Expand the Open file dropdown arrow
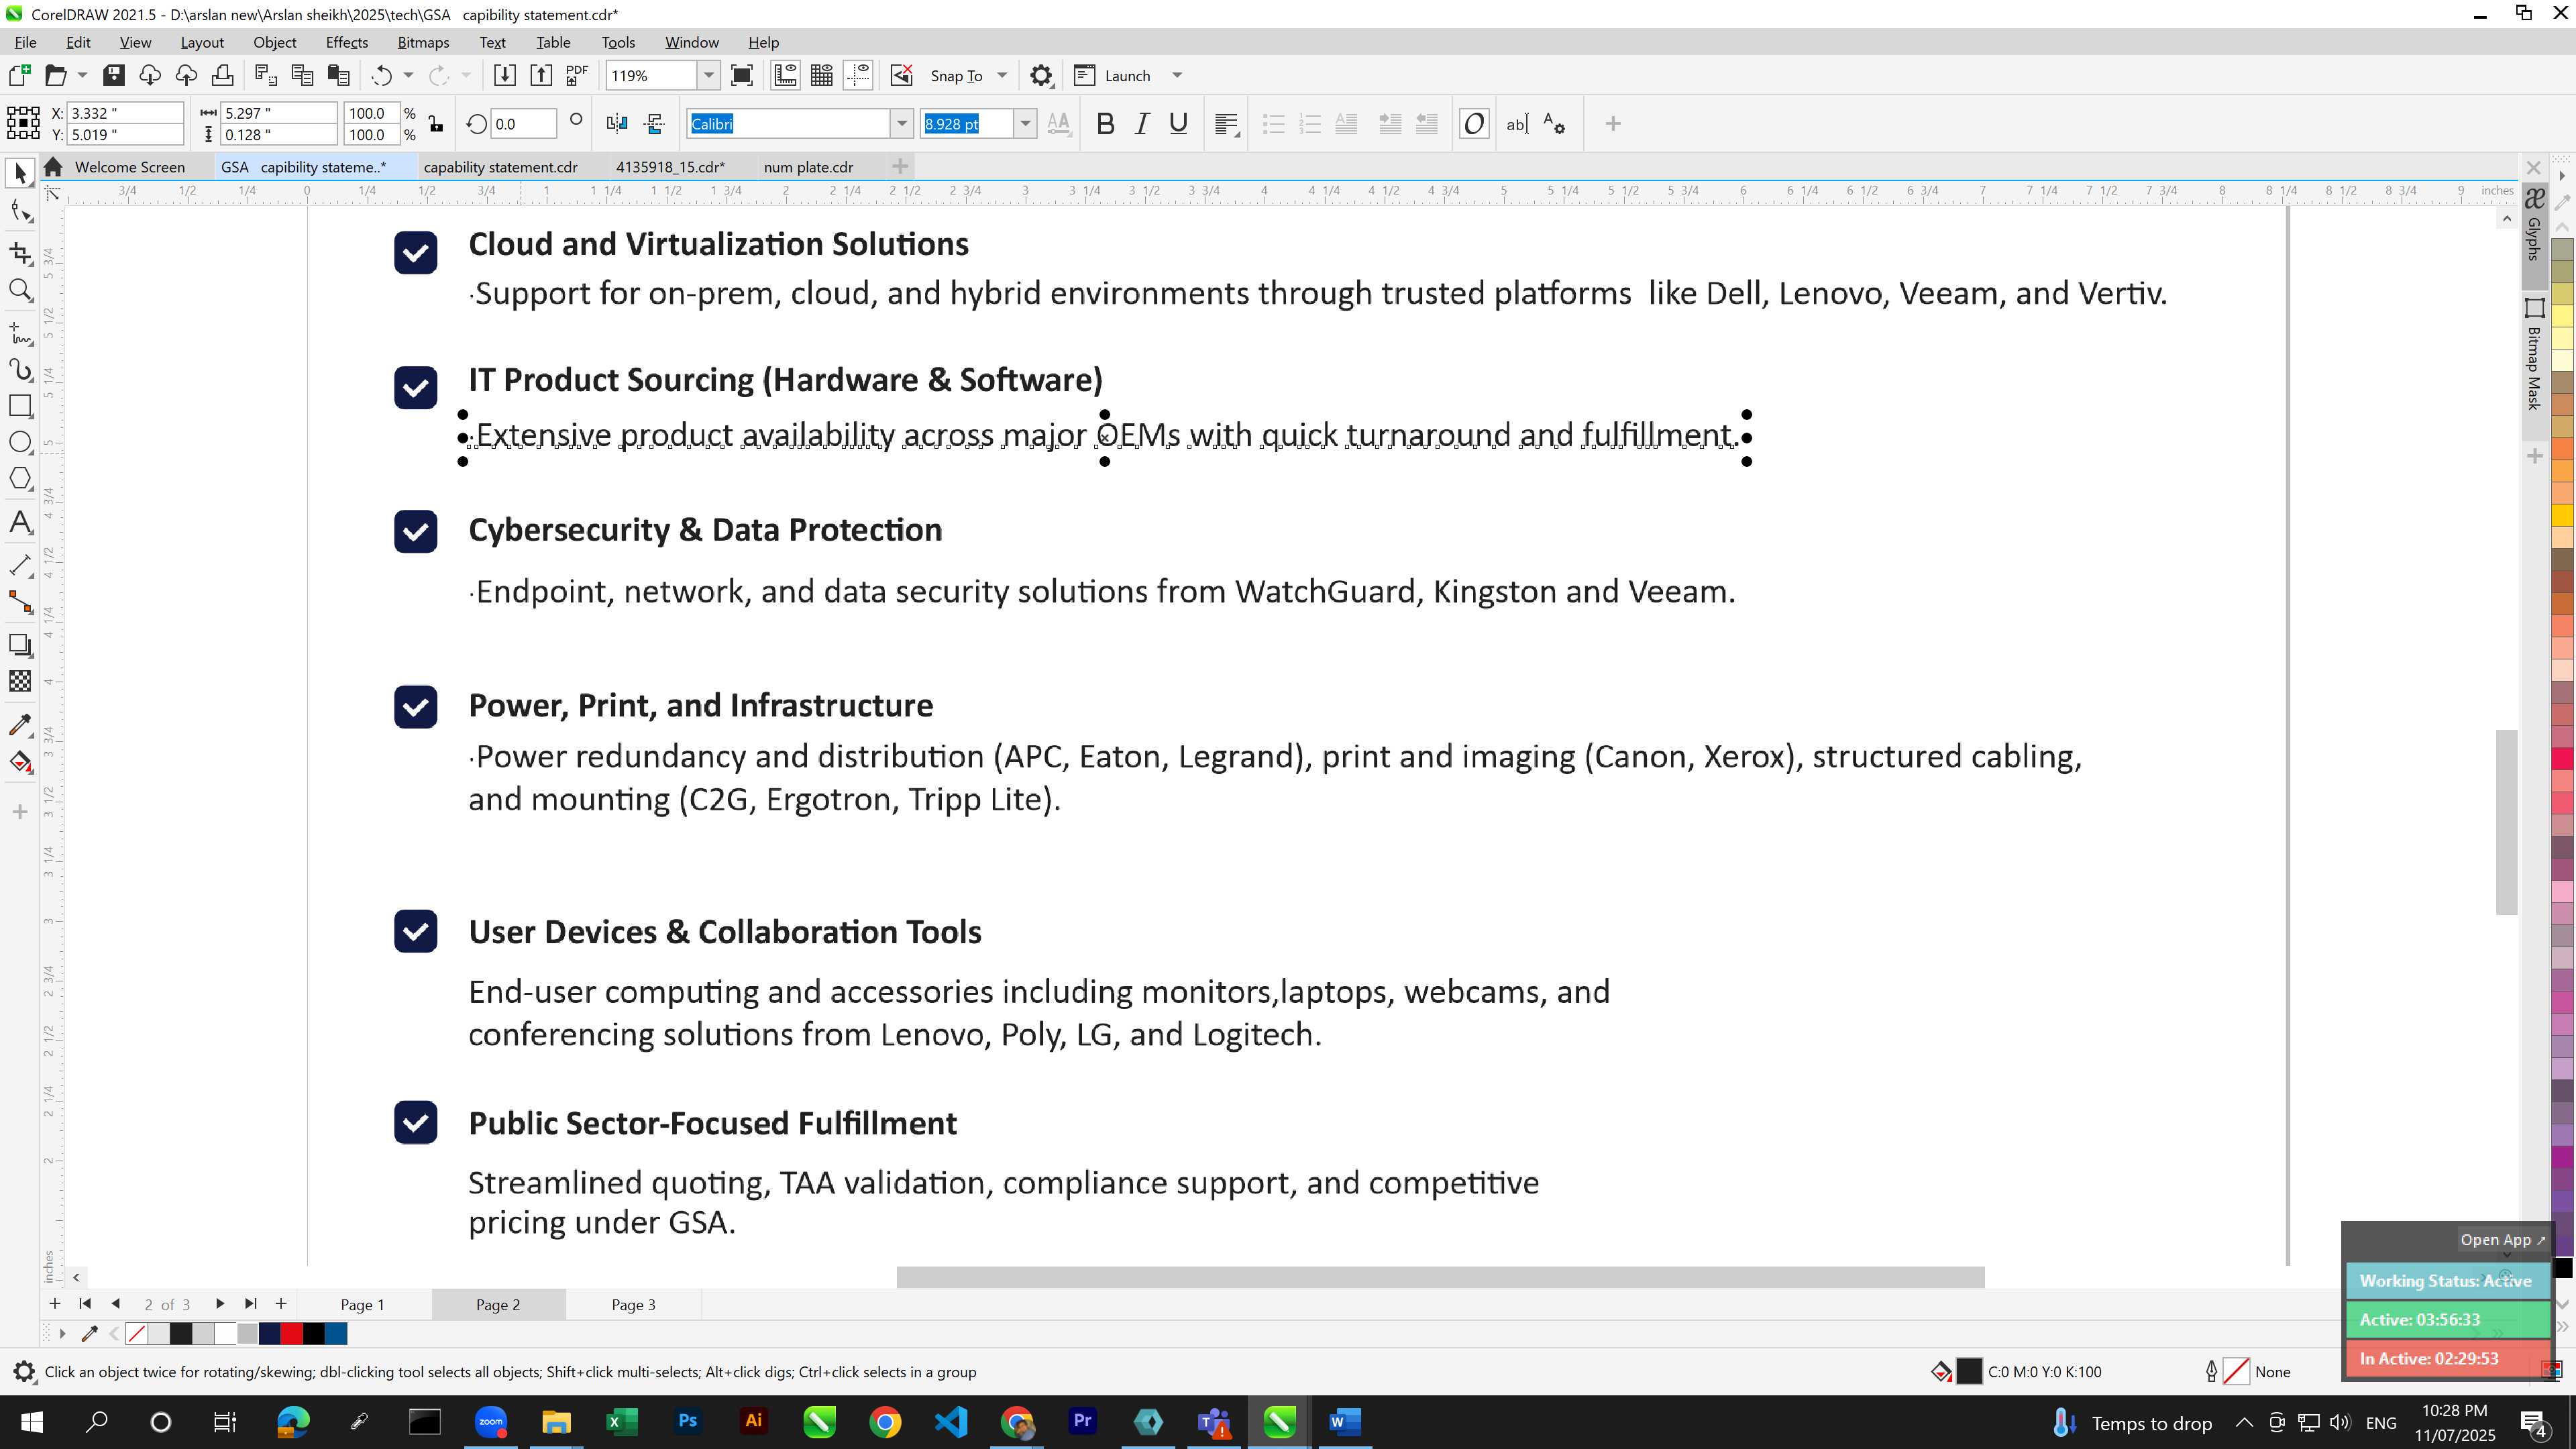Viewport: 2576px width, 1449px height. [82, 75]
